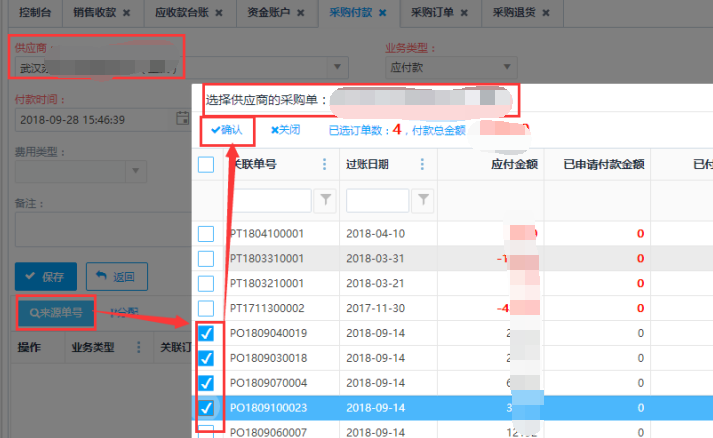713x438 pixels.
Task: Open 业务类型 column menu in lower grid
Action: 138,348
